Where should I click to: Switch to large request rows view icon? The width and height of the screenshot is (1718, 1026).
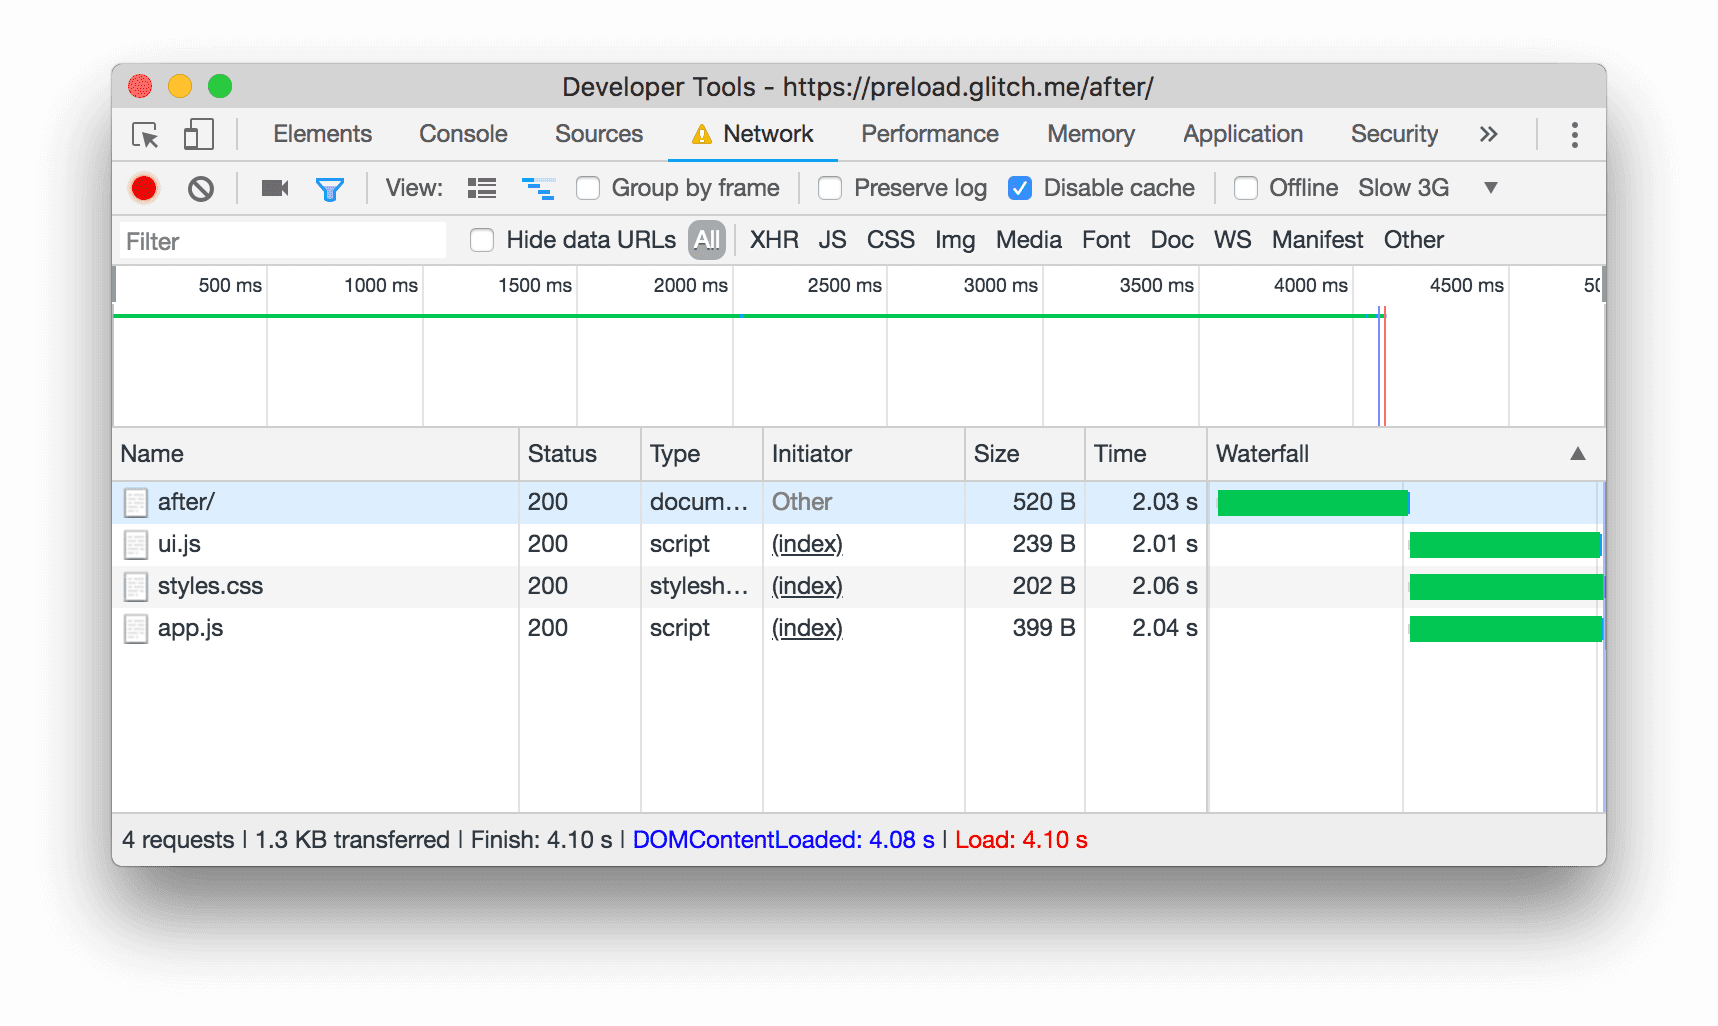481,188
